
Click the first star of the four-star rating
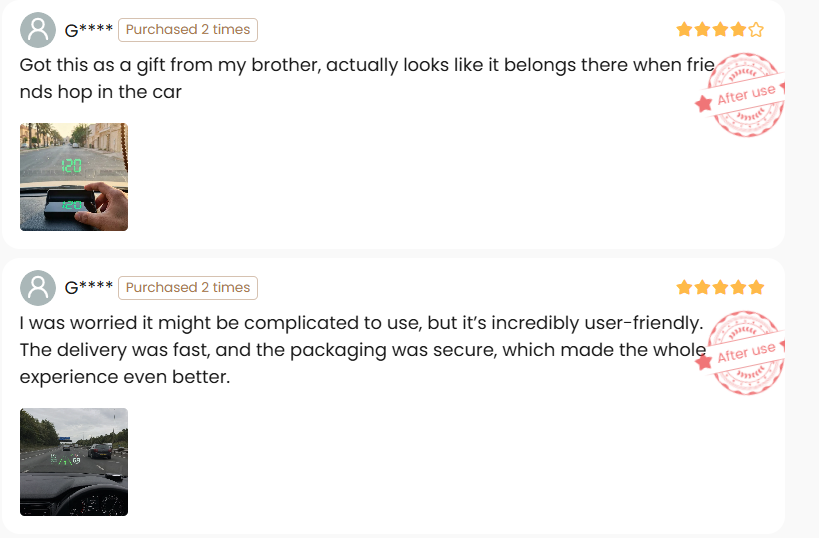click(684, 29)
